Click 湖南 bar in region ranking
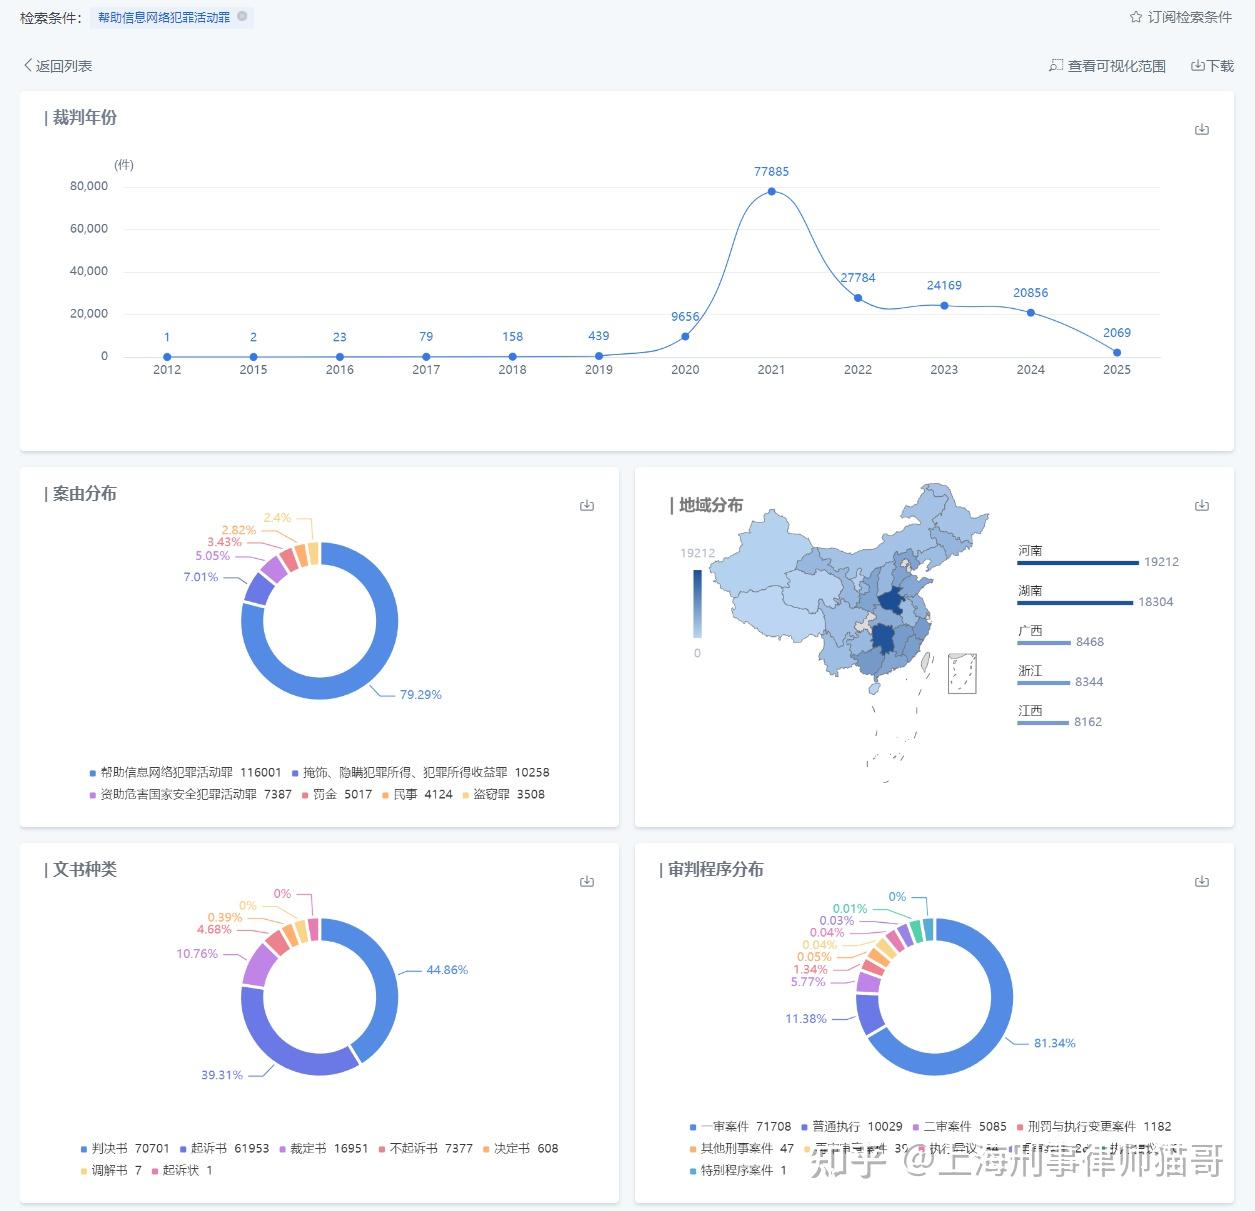This screenshot has height=1211, width=1255. (x=1075, y=603)
